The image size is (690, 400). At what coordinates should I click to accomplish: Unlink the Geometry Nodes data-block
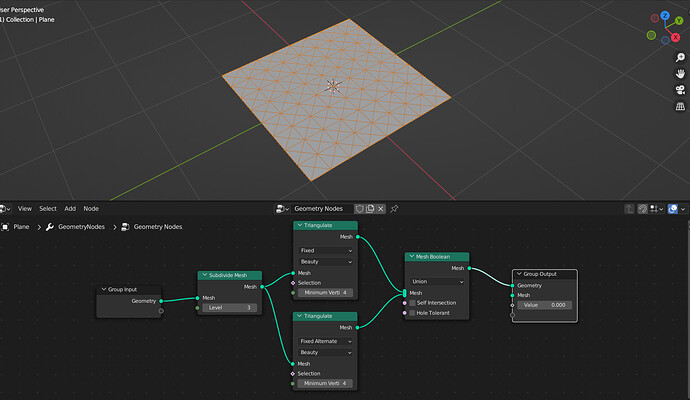pyautogui.click(x=381, y=209)
